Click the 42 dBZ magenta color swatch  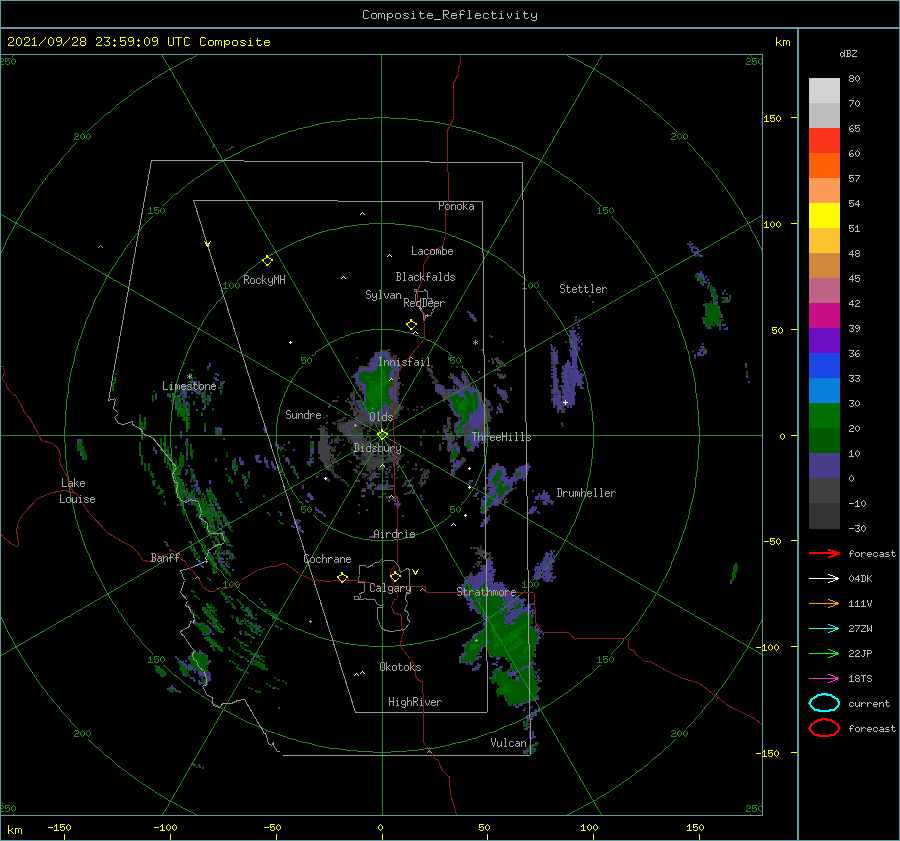click(x=824, y=316)
